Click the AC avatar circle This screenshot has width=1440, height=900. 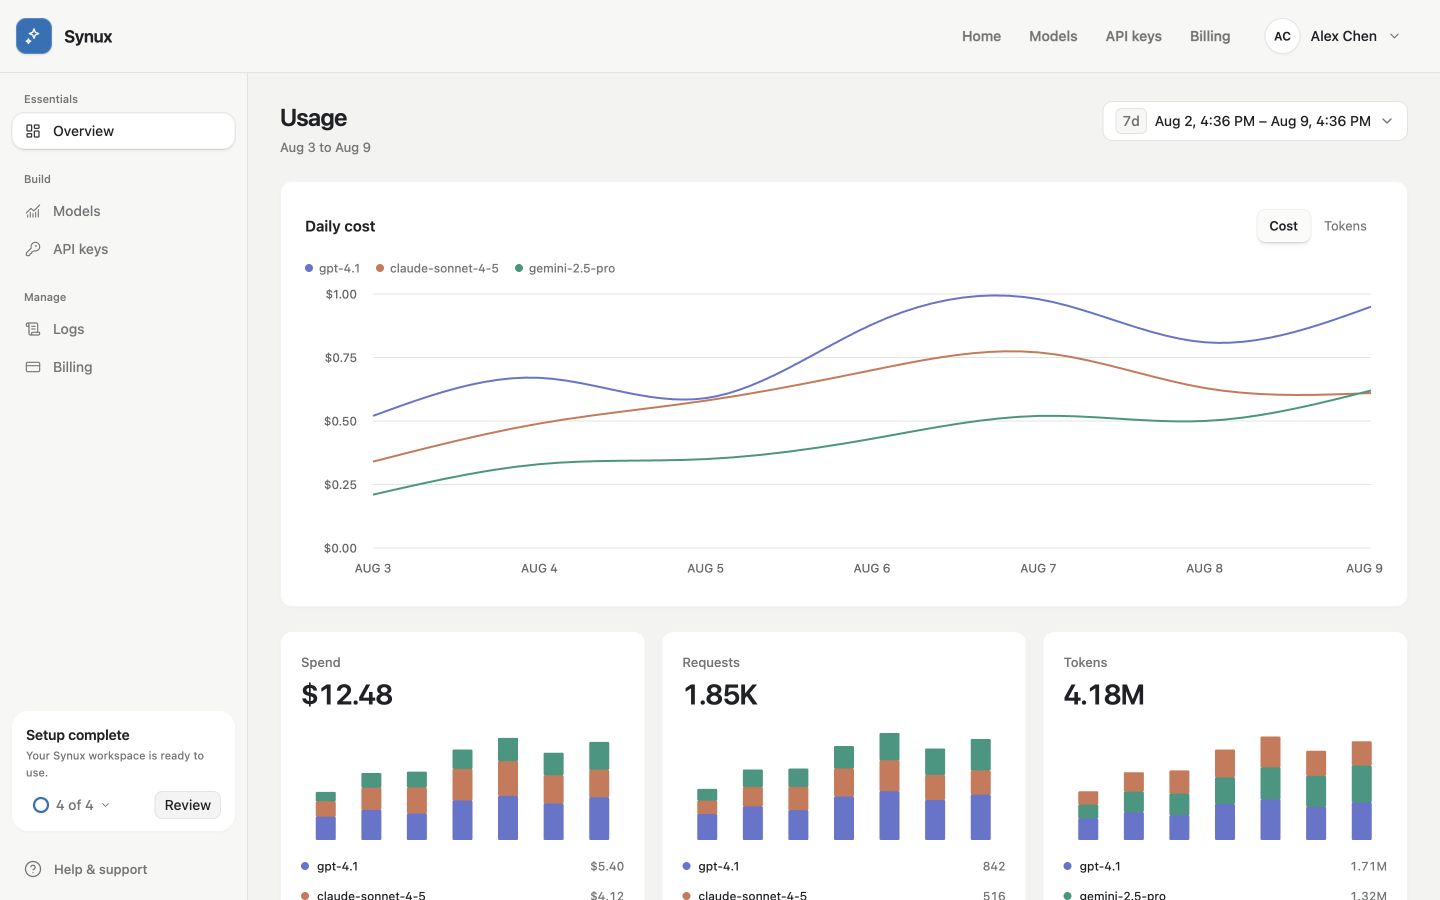click(1282, 36)
